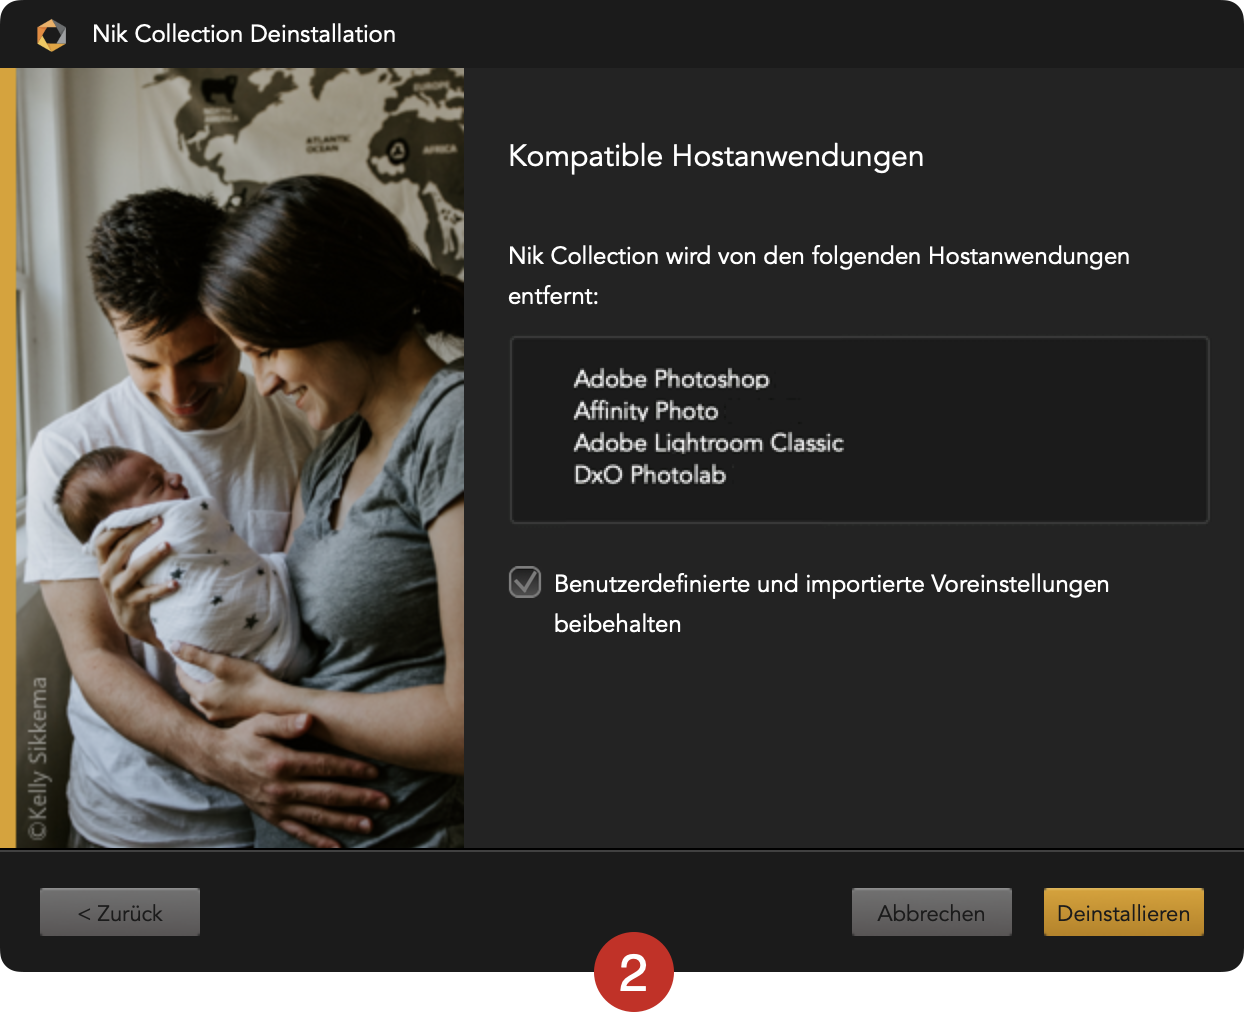Go back with the Zurück button

pos(120,912)
